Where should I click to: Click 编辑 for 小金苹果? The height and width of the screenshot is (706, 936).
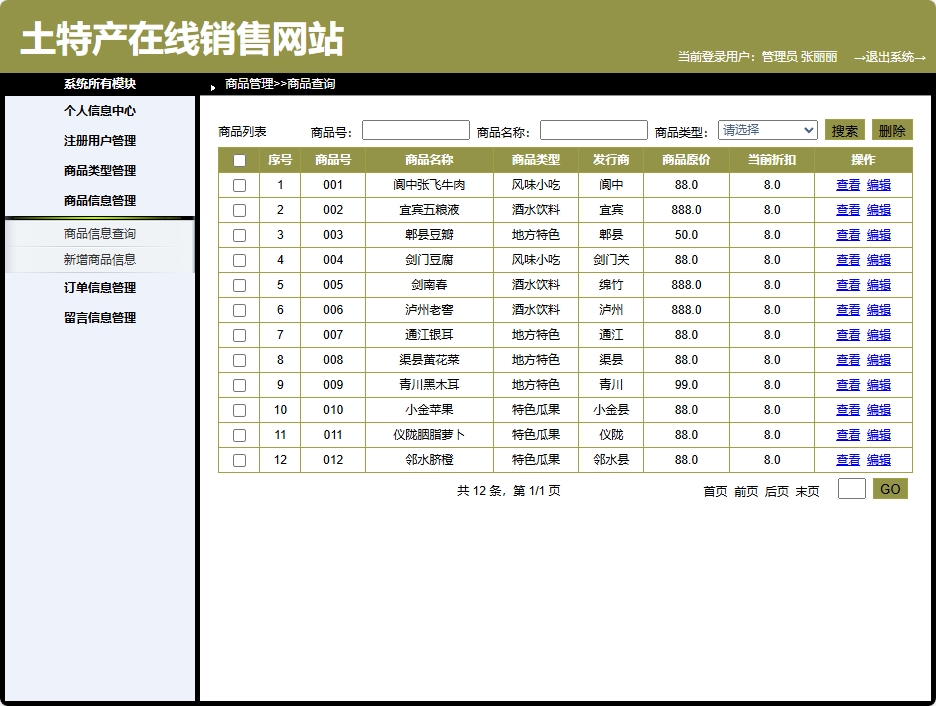[879, 410]
